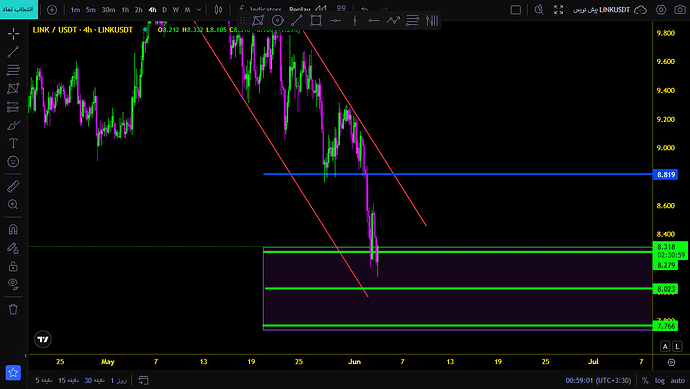Pick the horizontal ray in favorites toolbar

[x=374, y=20]
